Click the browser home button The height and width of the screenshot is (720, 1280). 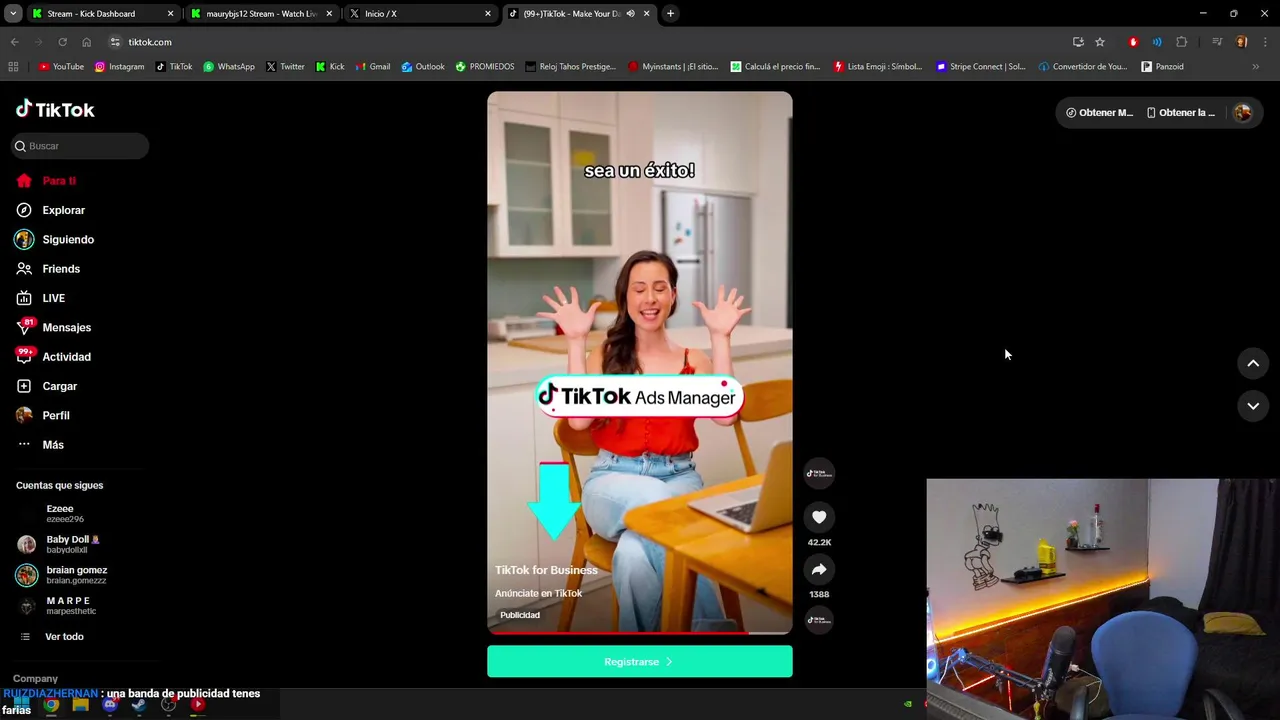pyautogui.click(x=86, y=42)
